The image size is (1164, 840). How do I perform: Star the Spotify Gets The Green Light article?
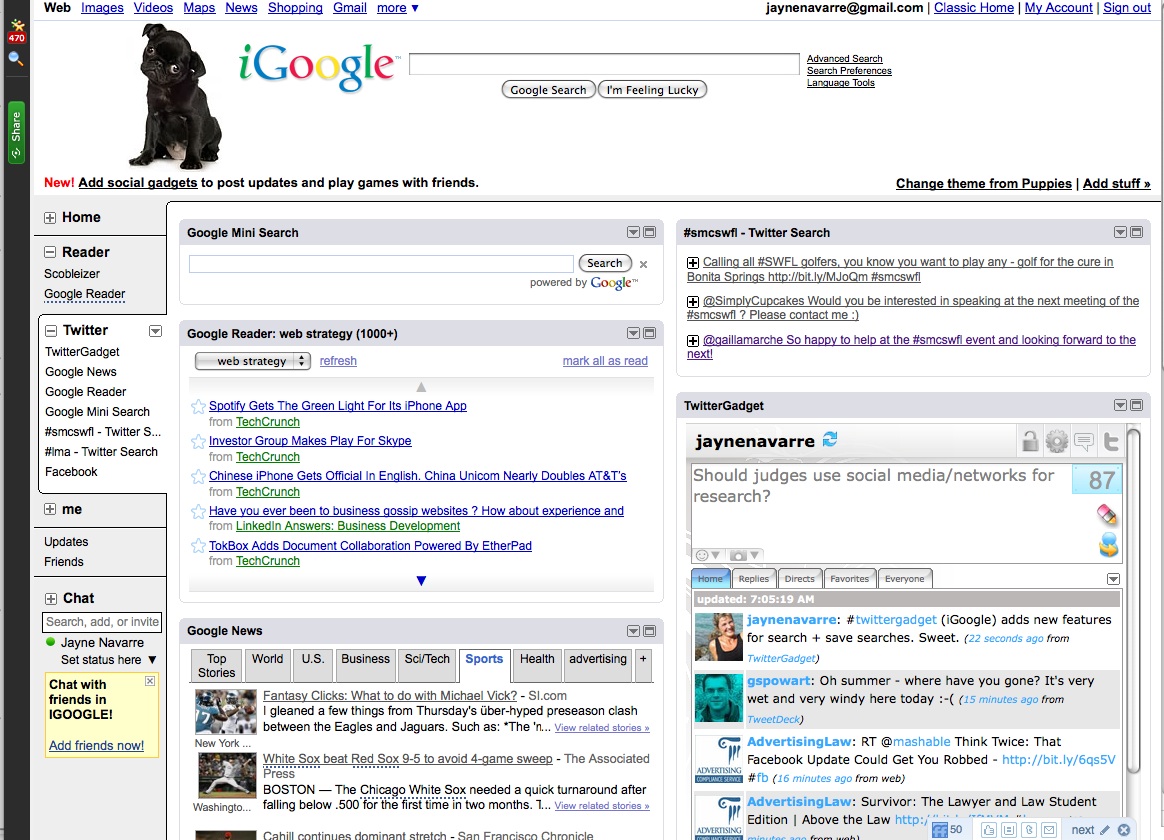pos(198,407)
